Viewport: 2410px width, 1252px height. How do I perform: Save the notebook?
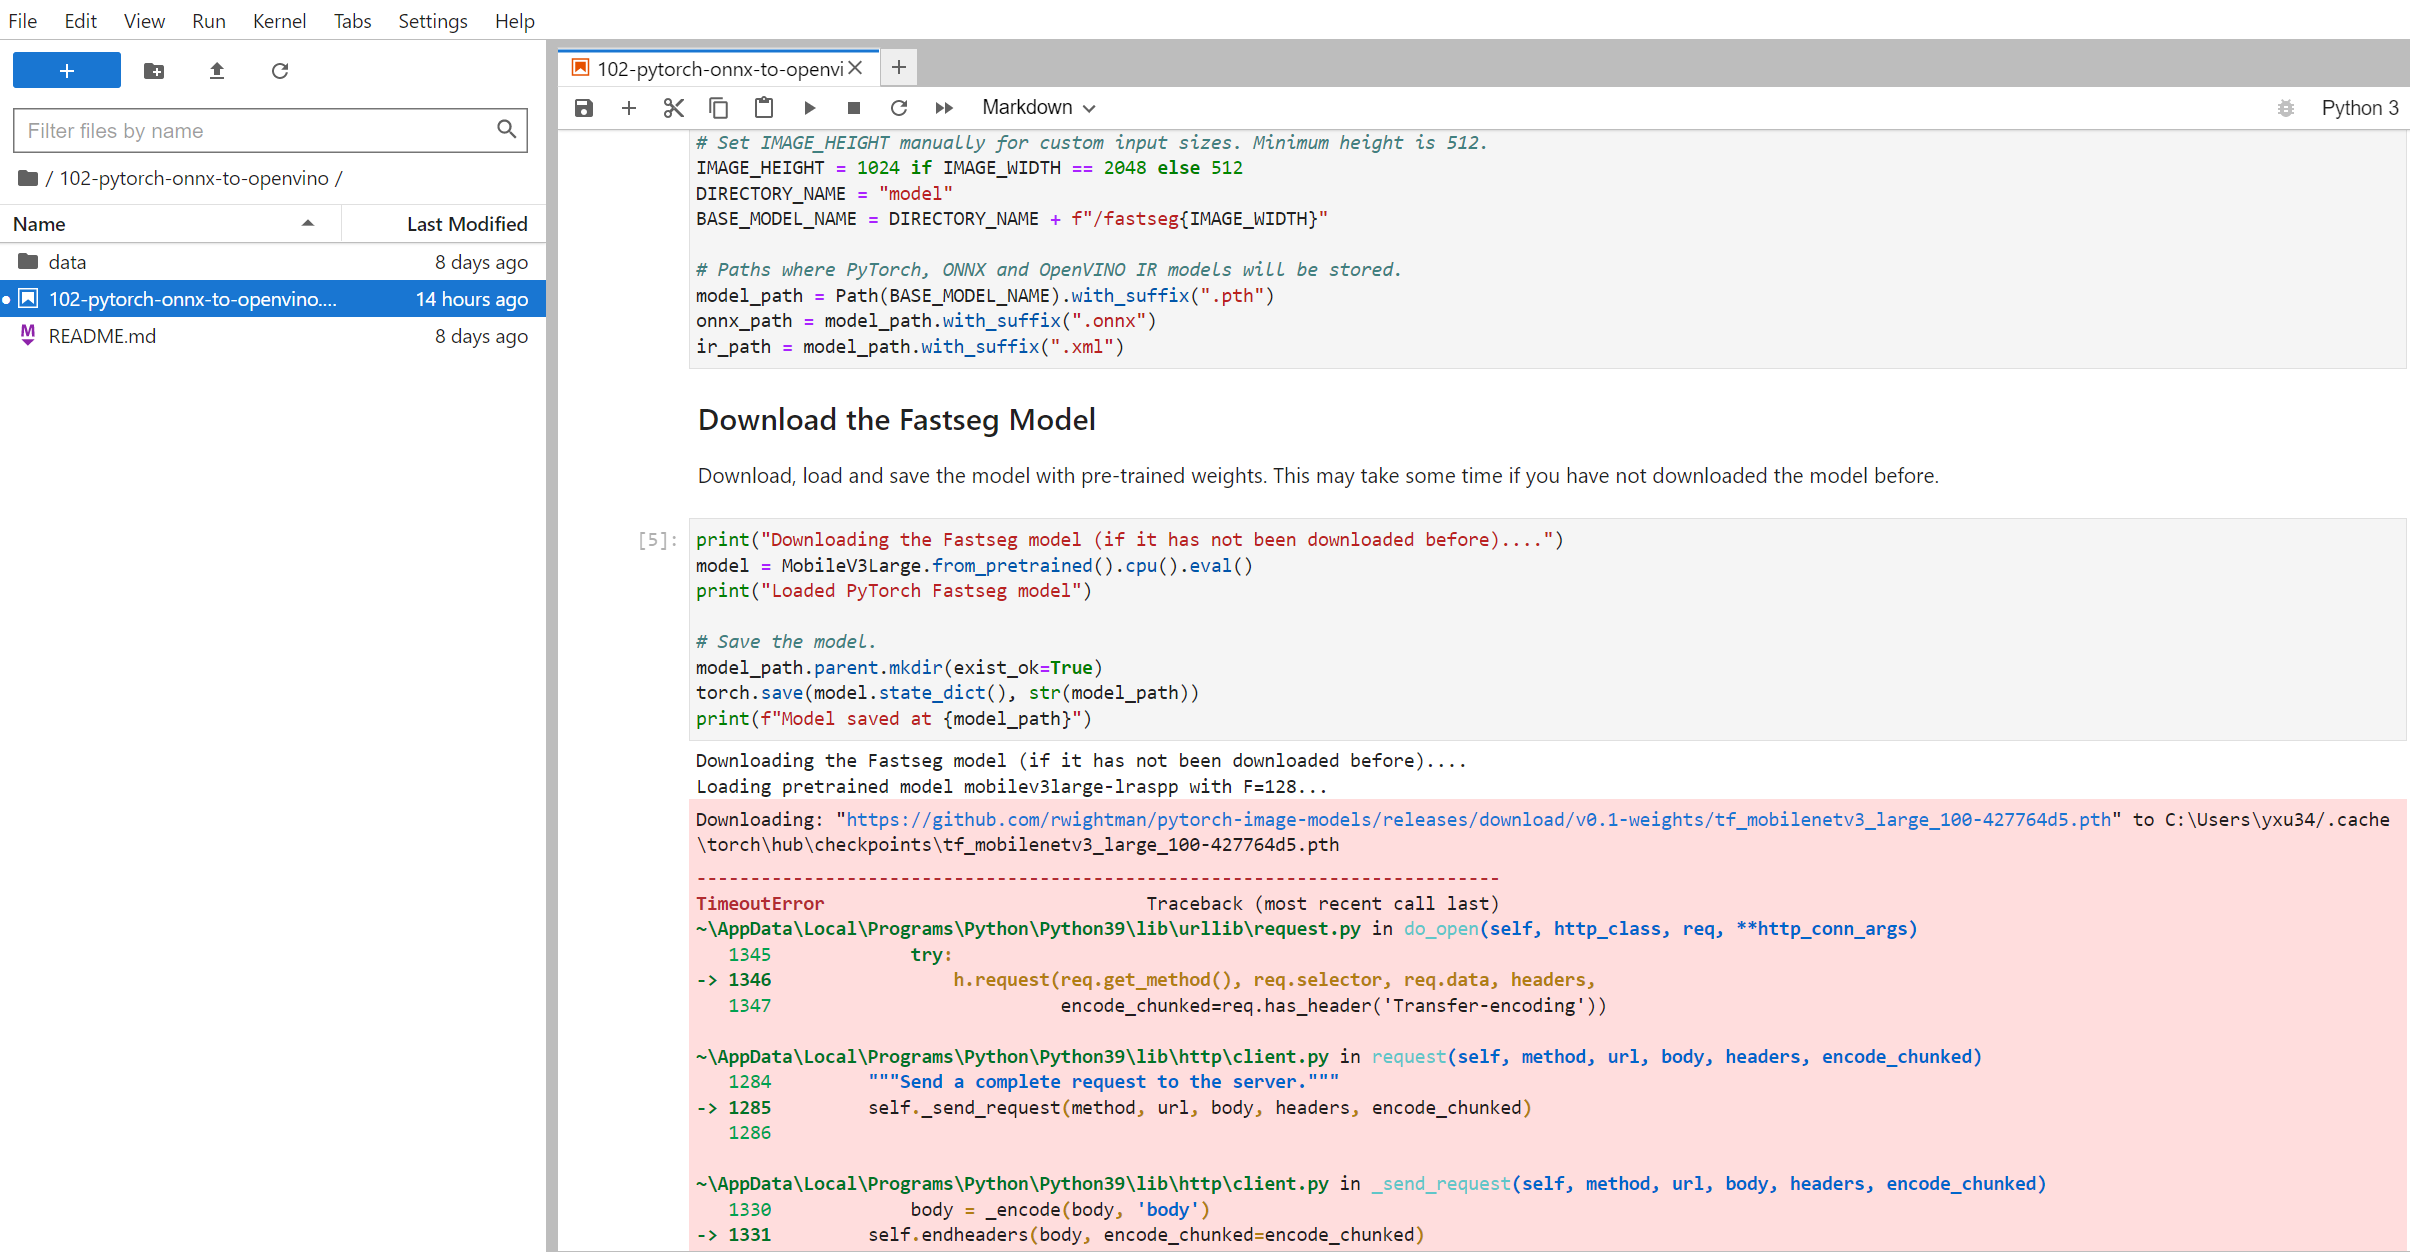(x=583, y=107)
